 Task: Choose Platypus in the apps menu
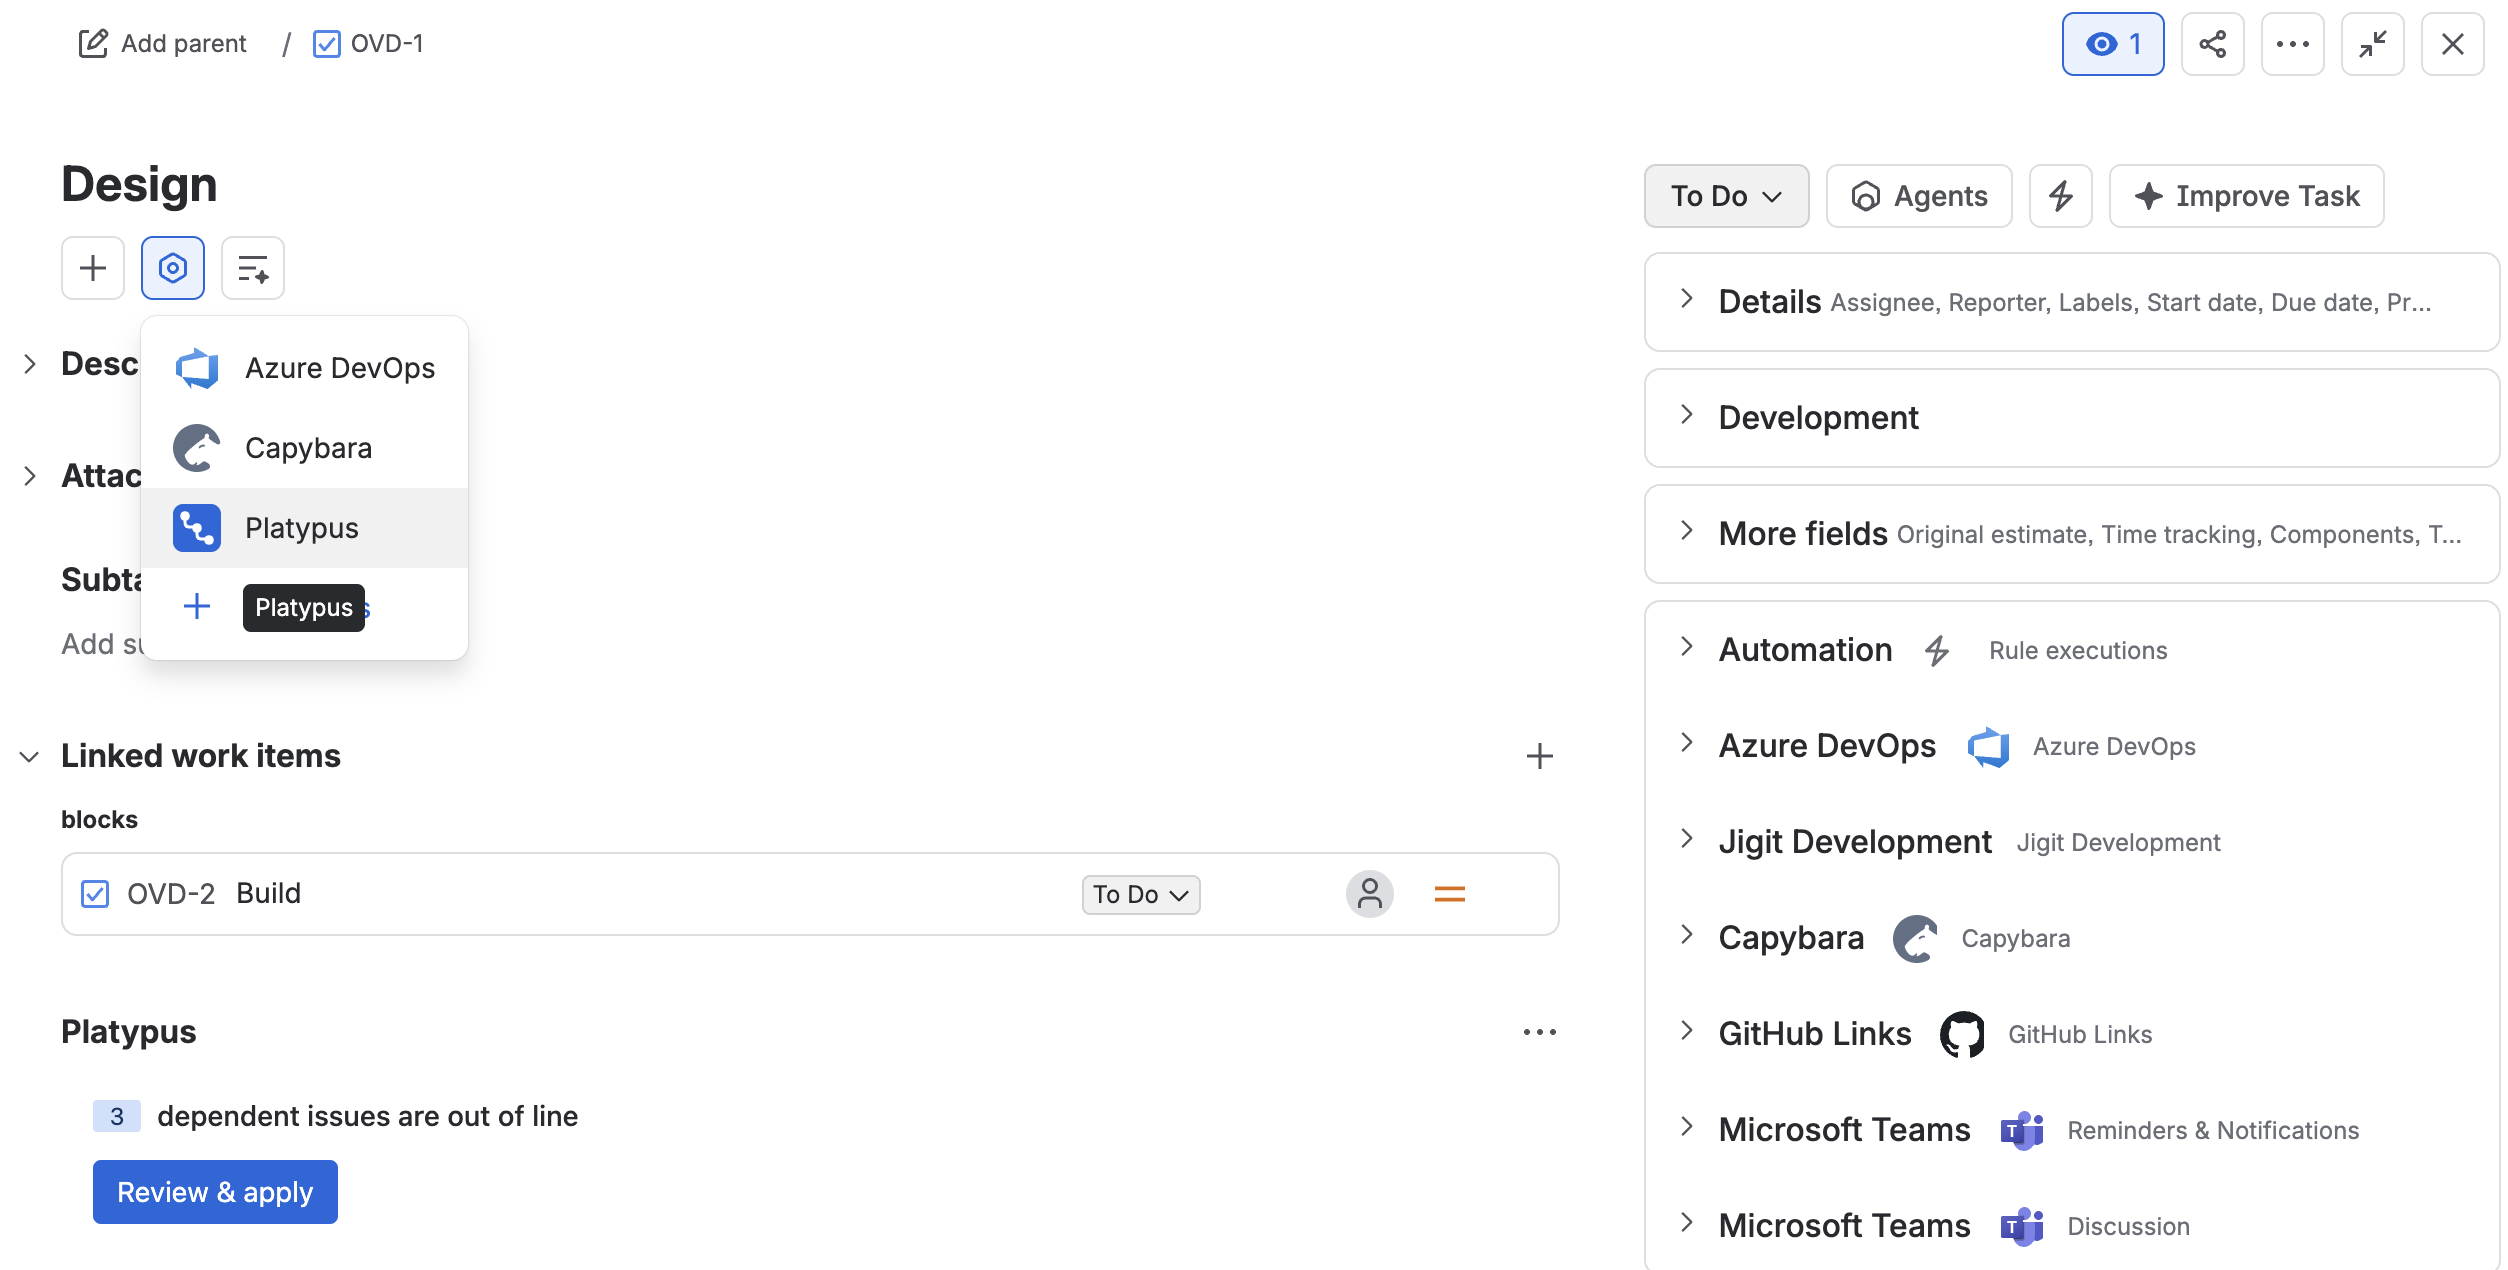[x=305, y=528]
